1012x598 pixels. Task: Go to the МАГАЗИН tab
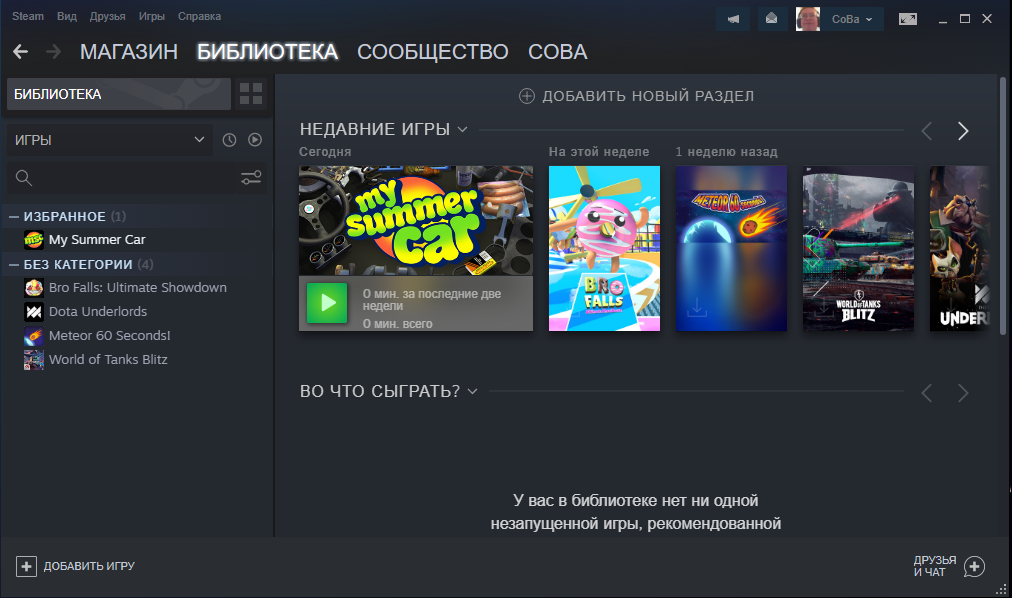[128, 52]
